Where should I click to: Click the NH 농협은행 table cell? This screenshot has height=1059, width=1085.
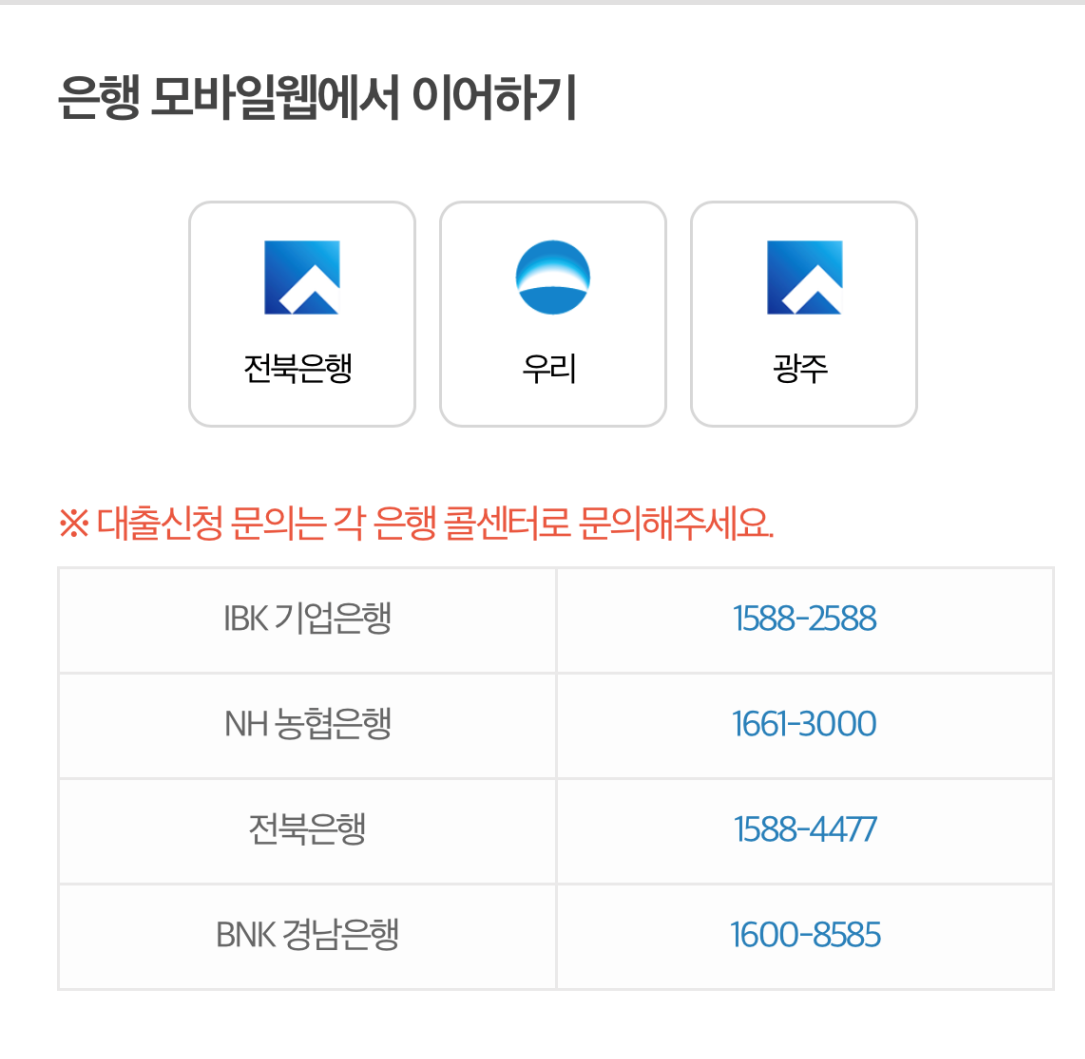pos(307,725)
